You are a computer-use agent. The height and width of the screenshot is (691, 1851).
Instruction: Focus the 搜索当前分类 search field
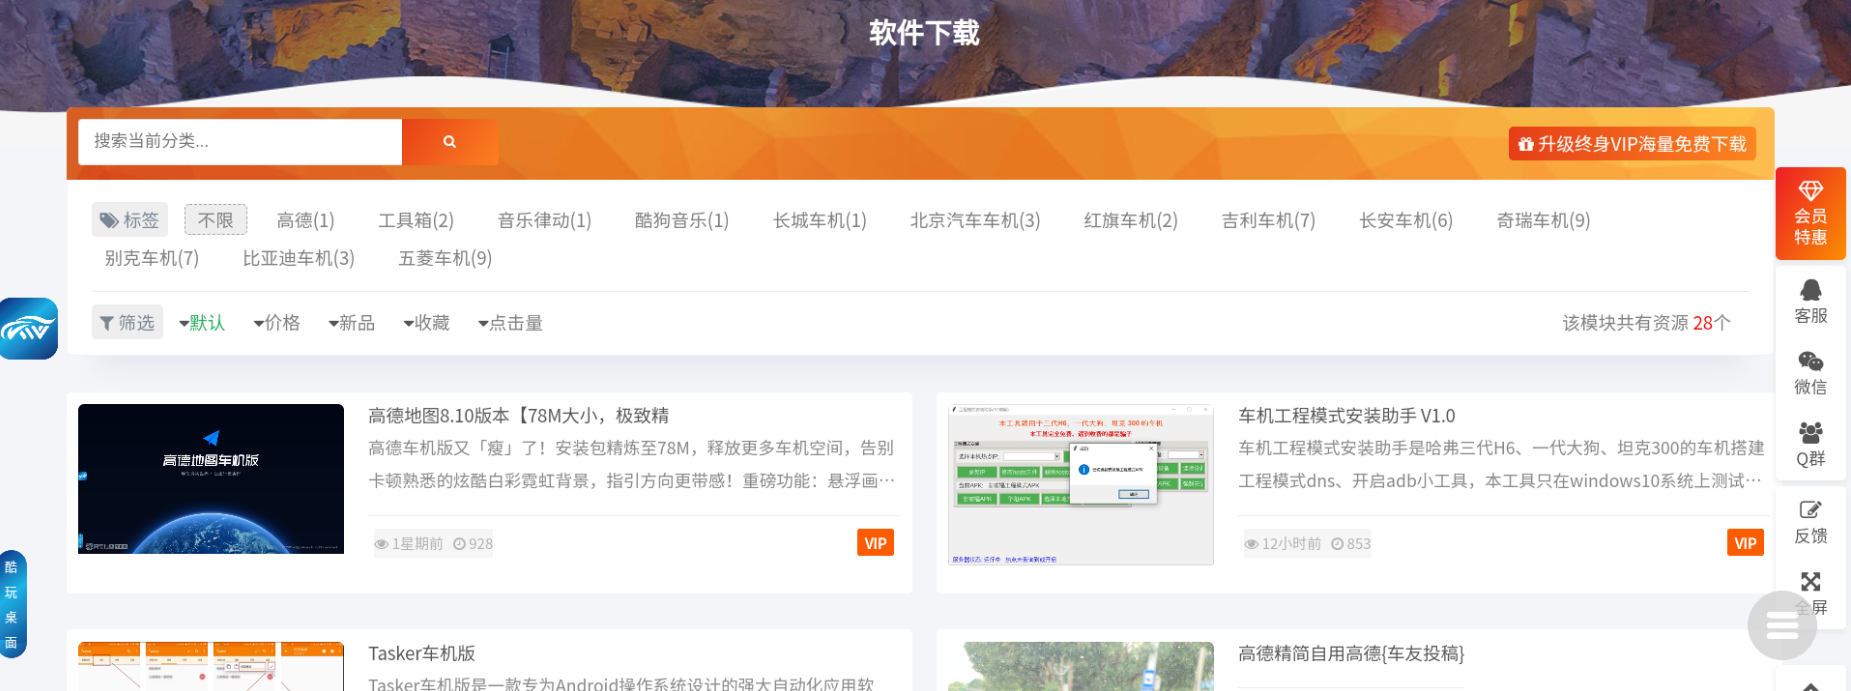(240, 142)
